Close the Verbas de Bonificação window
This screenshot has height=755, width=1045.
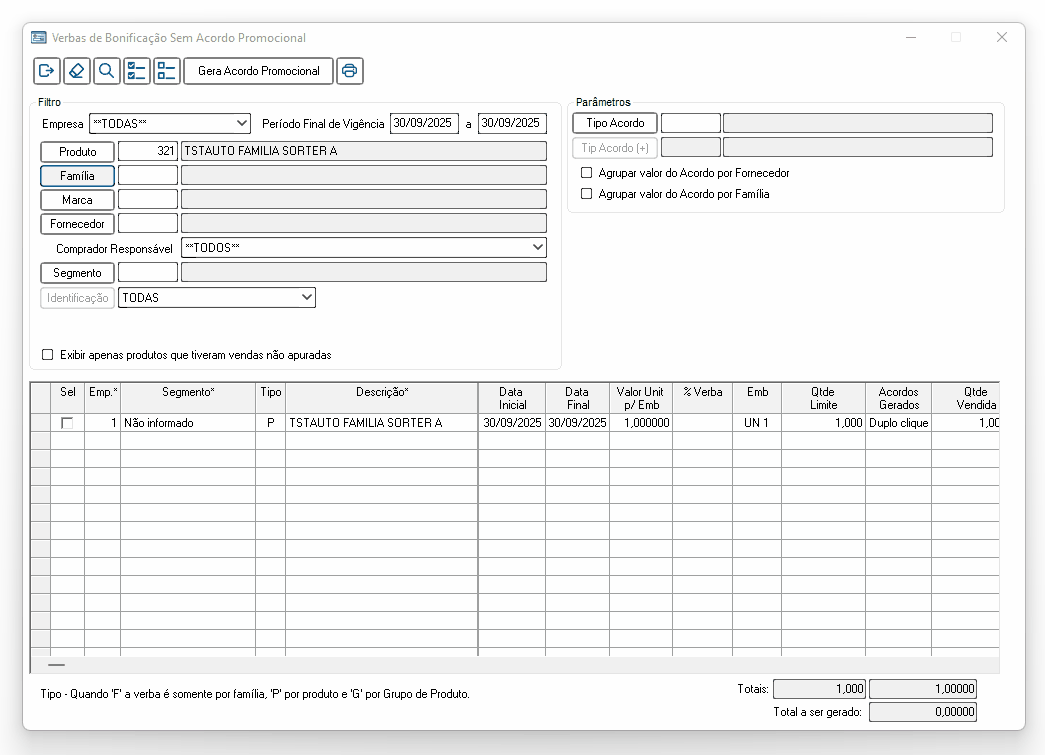click(x=1002, y=37)
